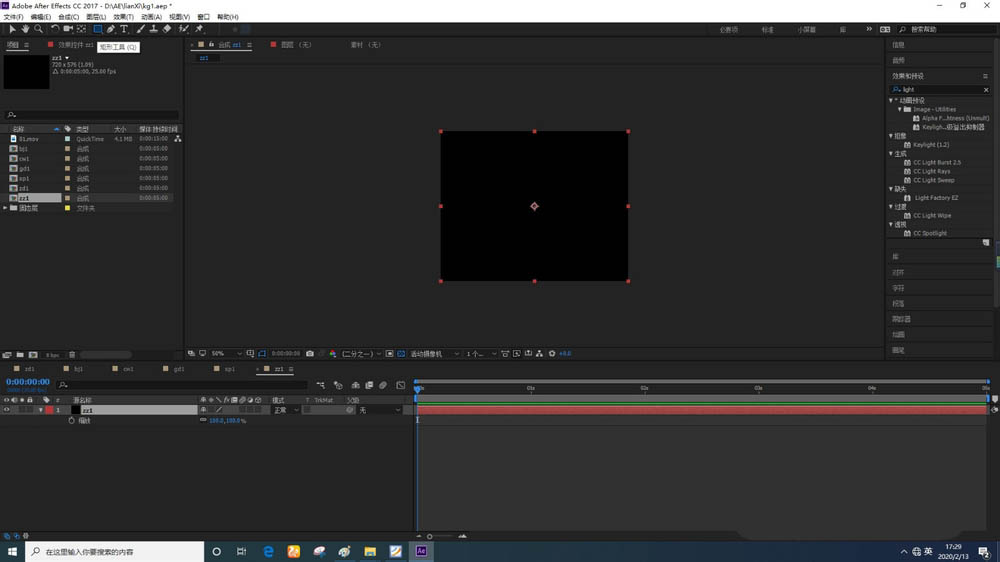Toggle the scale constrain proportions link
Viewport: 1000px width, 562px height.
point(203,420)
